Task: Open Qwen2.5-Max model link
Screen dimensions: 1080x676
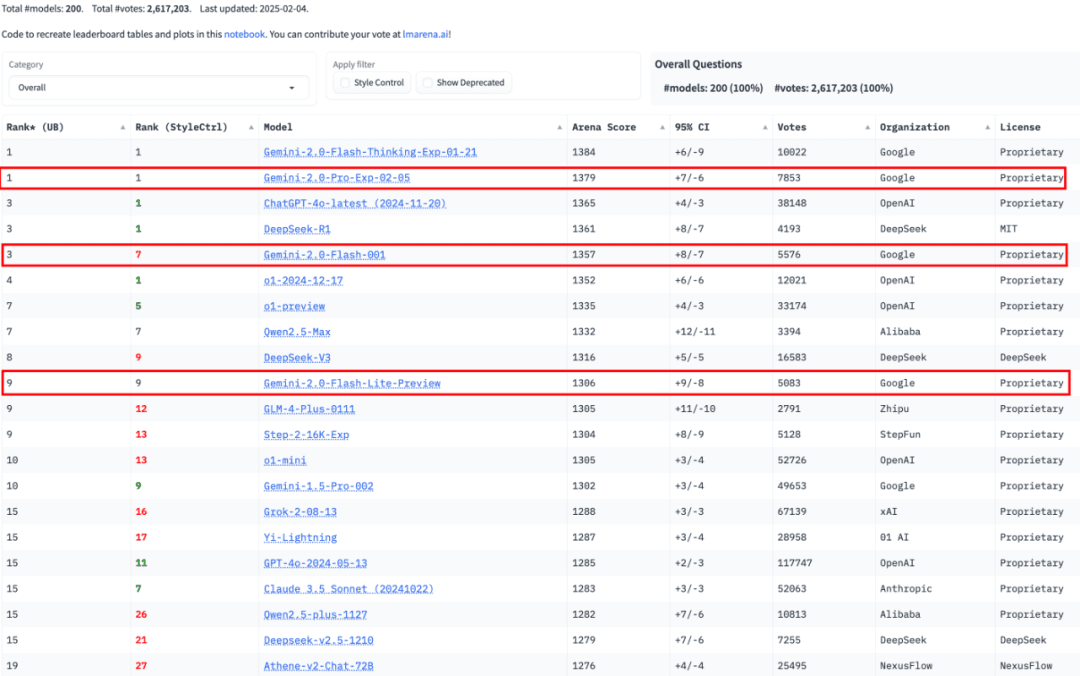Action: pos(297,332)
